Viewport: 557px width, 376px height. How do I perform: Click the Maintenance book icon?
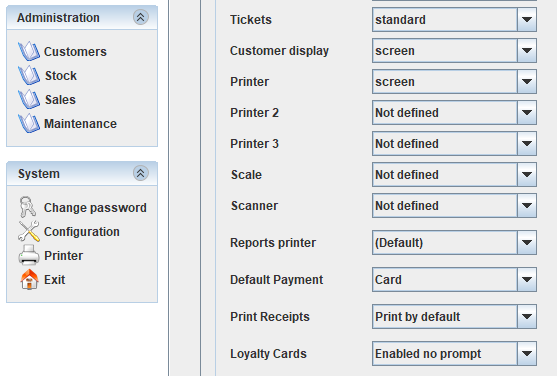(x=29, y=123)
